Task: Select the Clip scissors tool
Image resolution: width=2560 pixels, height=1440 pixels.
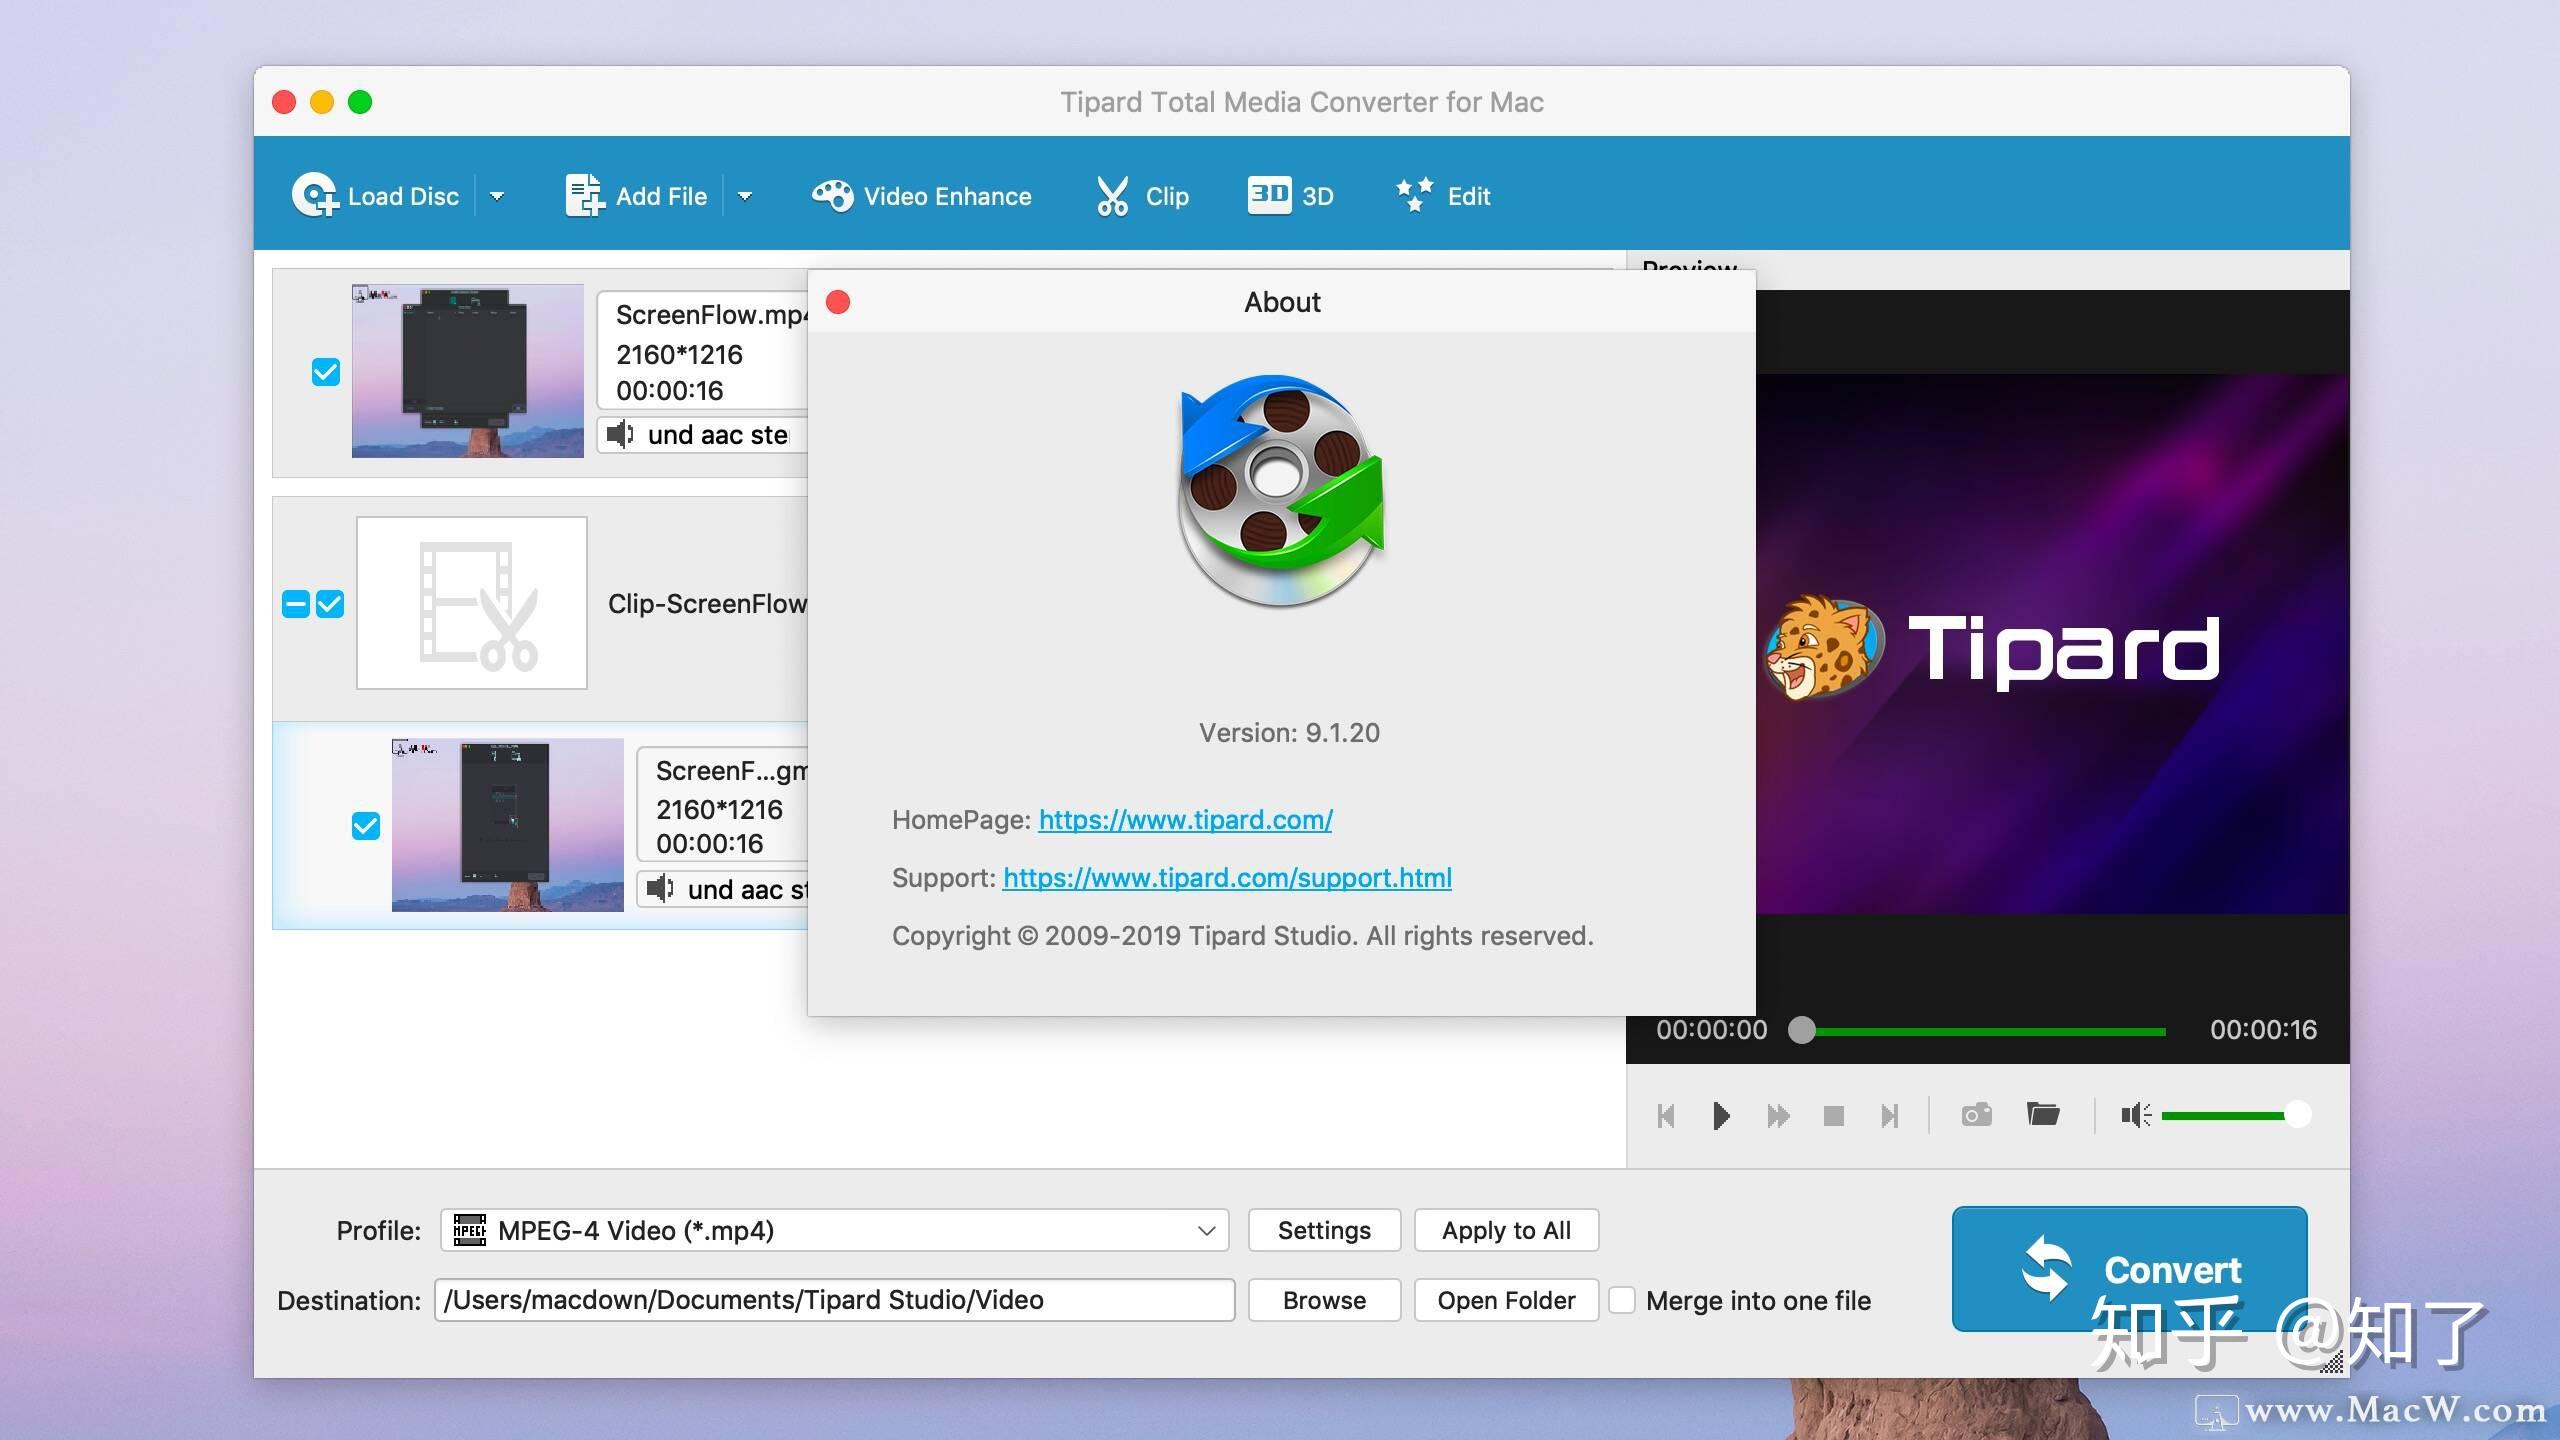Action: (1142, 196)
